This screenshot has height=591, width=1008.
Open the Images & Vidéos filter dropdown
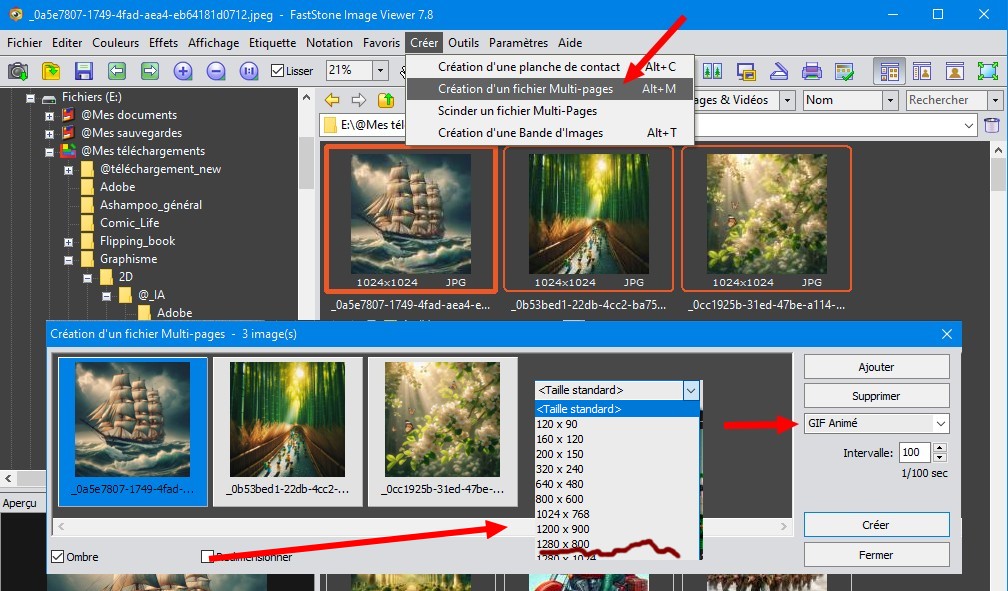787,100
